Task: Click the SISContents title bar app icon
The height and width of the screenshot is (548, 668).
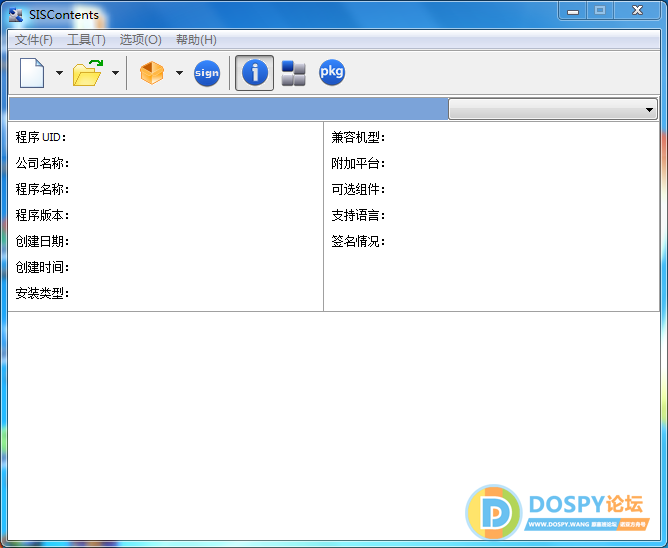Action: pos(16,15)
